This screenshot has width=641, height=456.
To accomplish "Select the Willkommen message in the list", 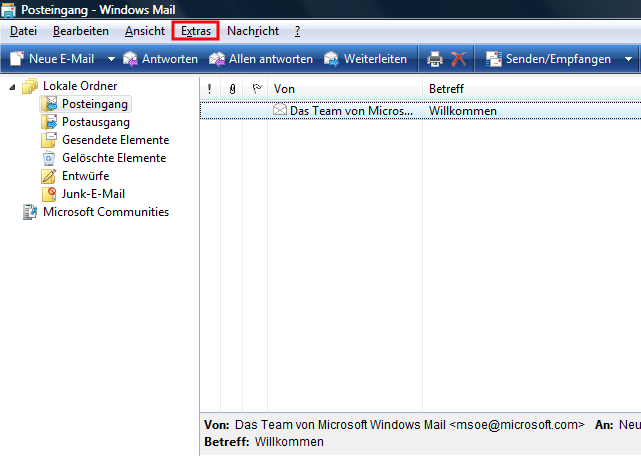I will tap(400, 111).
